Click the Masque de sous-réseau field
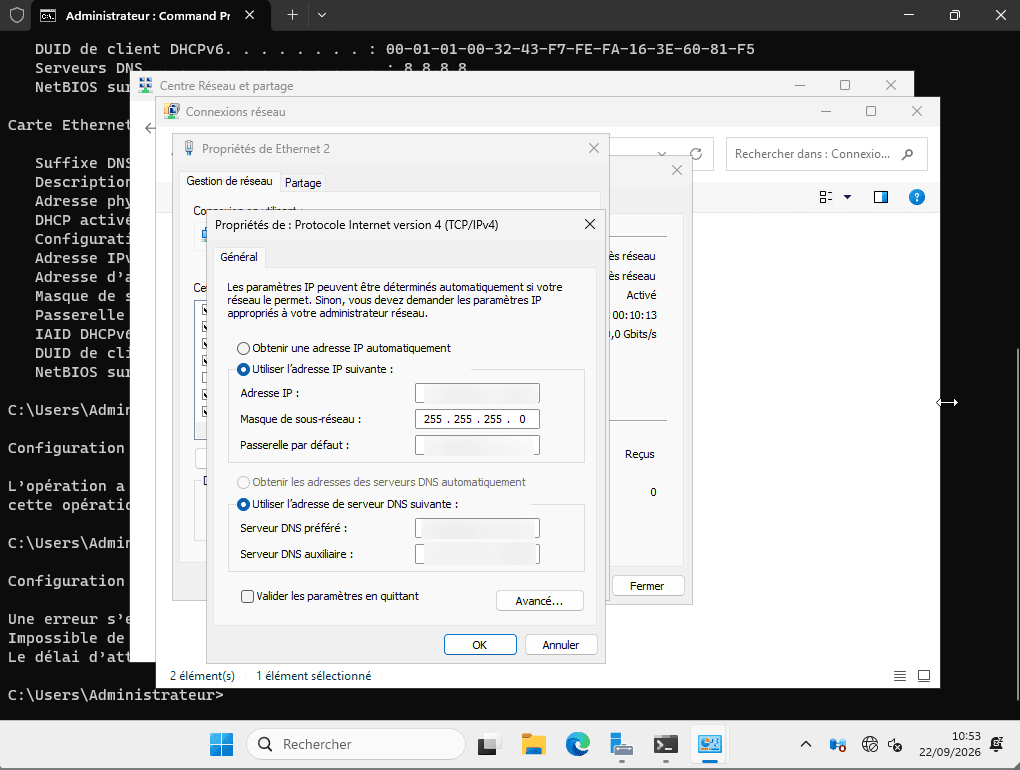1020x770 pixels. pyautogui.click(x=477, y=419)
